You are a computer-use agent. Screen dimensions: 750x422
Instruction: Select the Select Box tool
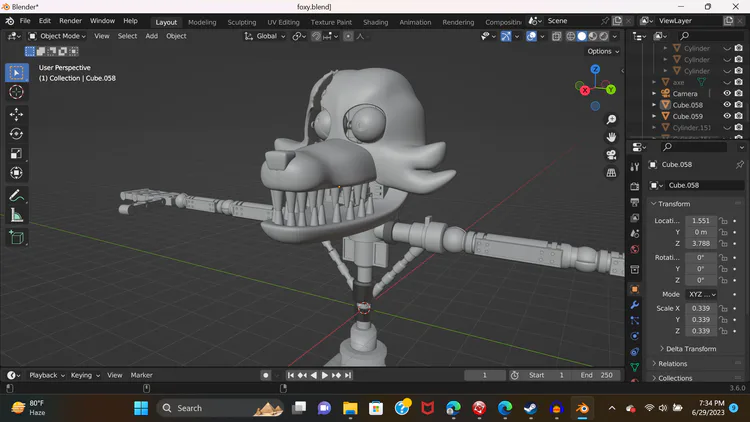(17, 73)
